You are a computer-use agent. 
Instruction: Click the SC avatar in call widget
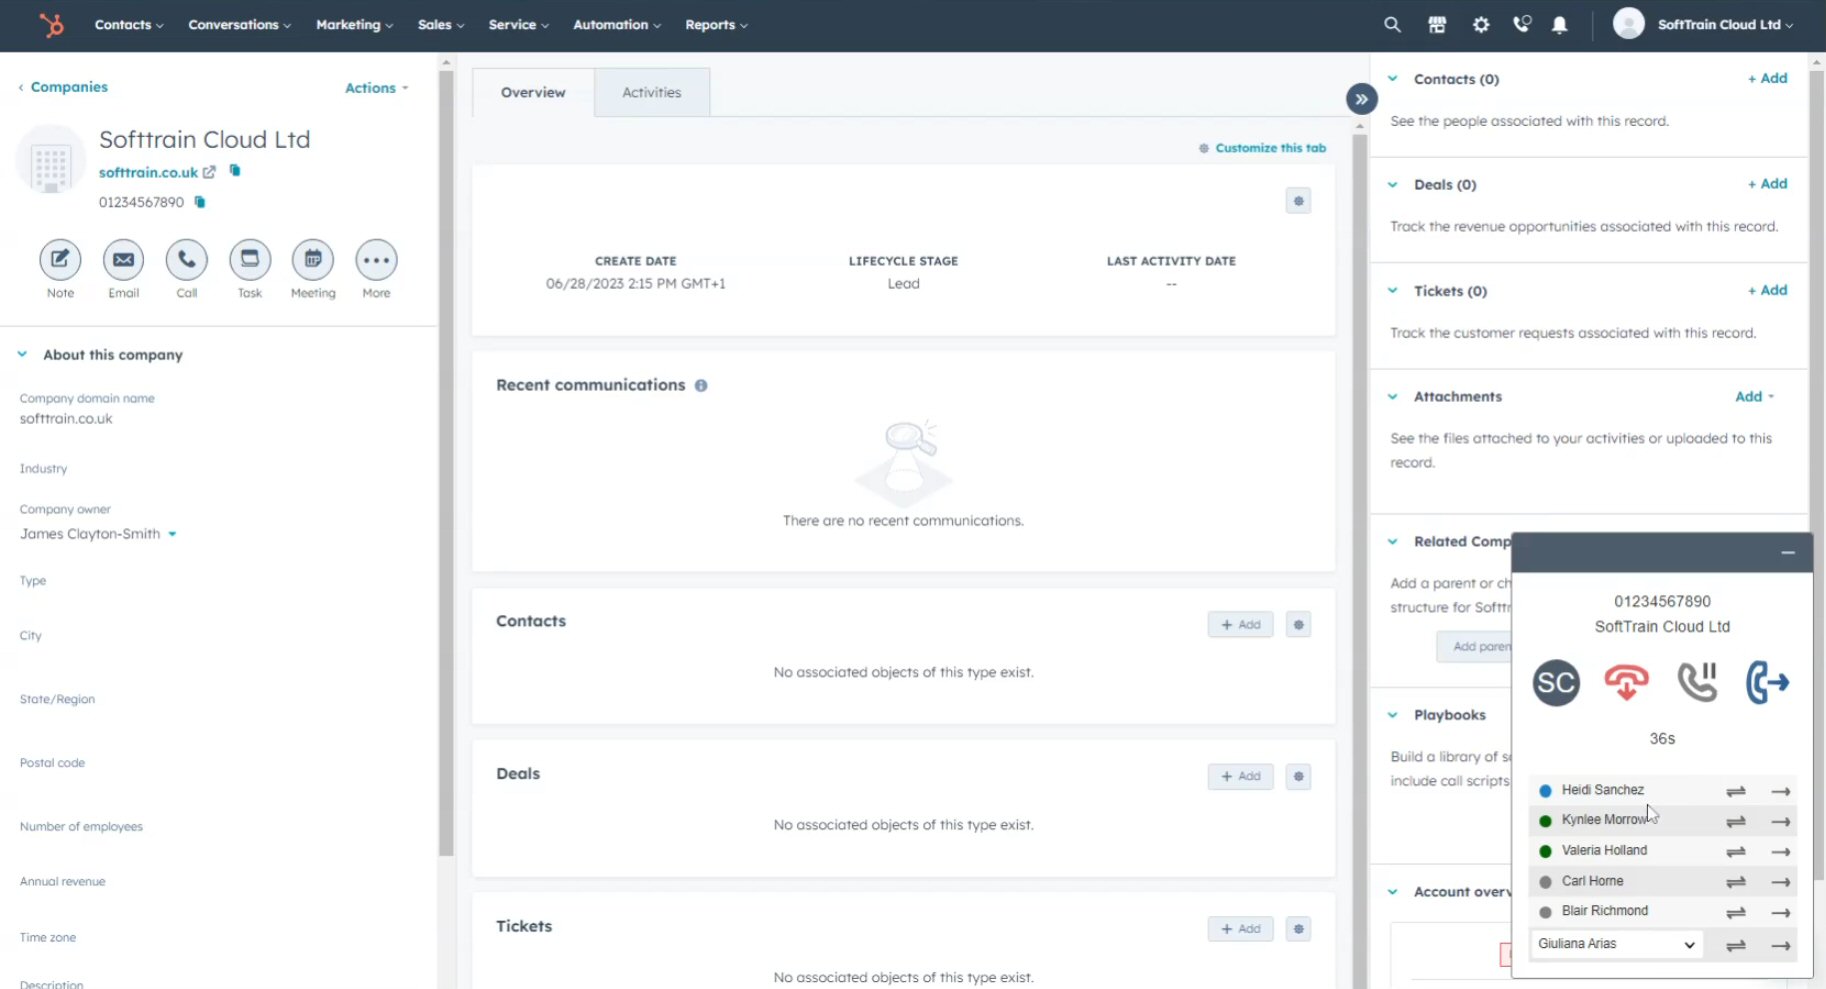[1556, 683]
